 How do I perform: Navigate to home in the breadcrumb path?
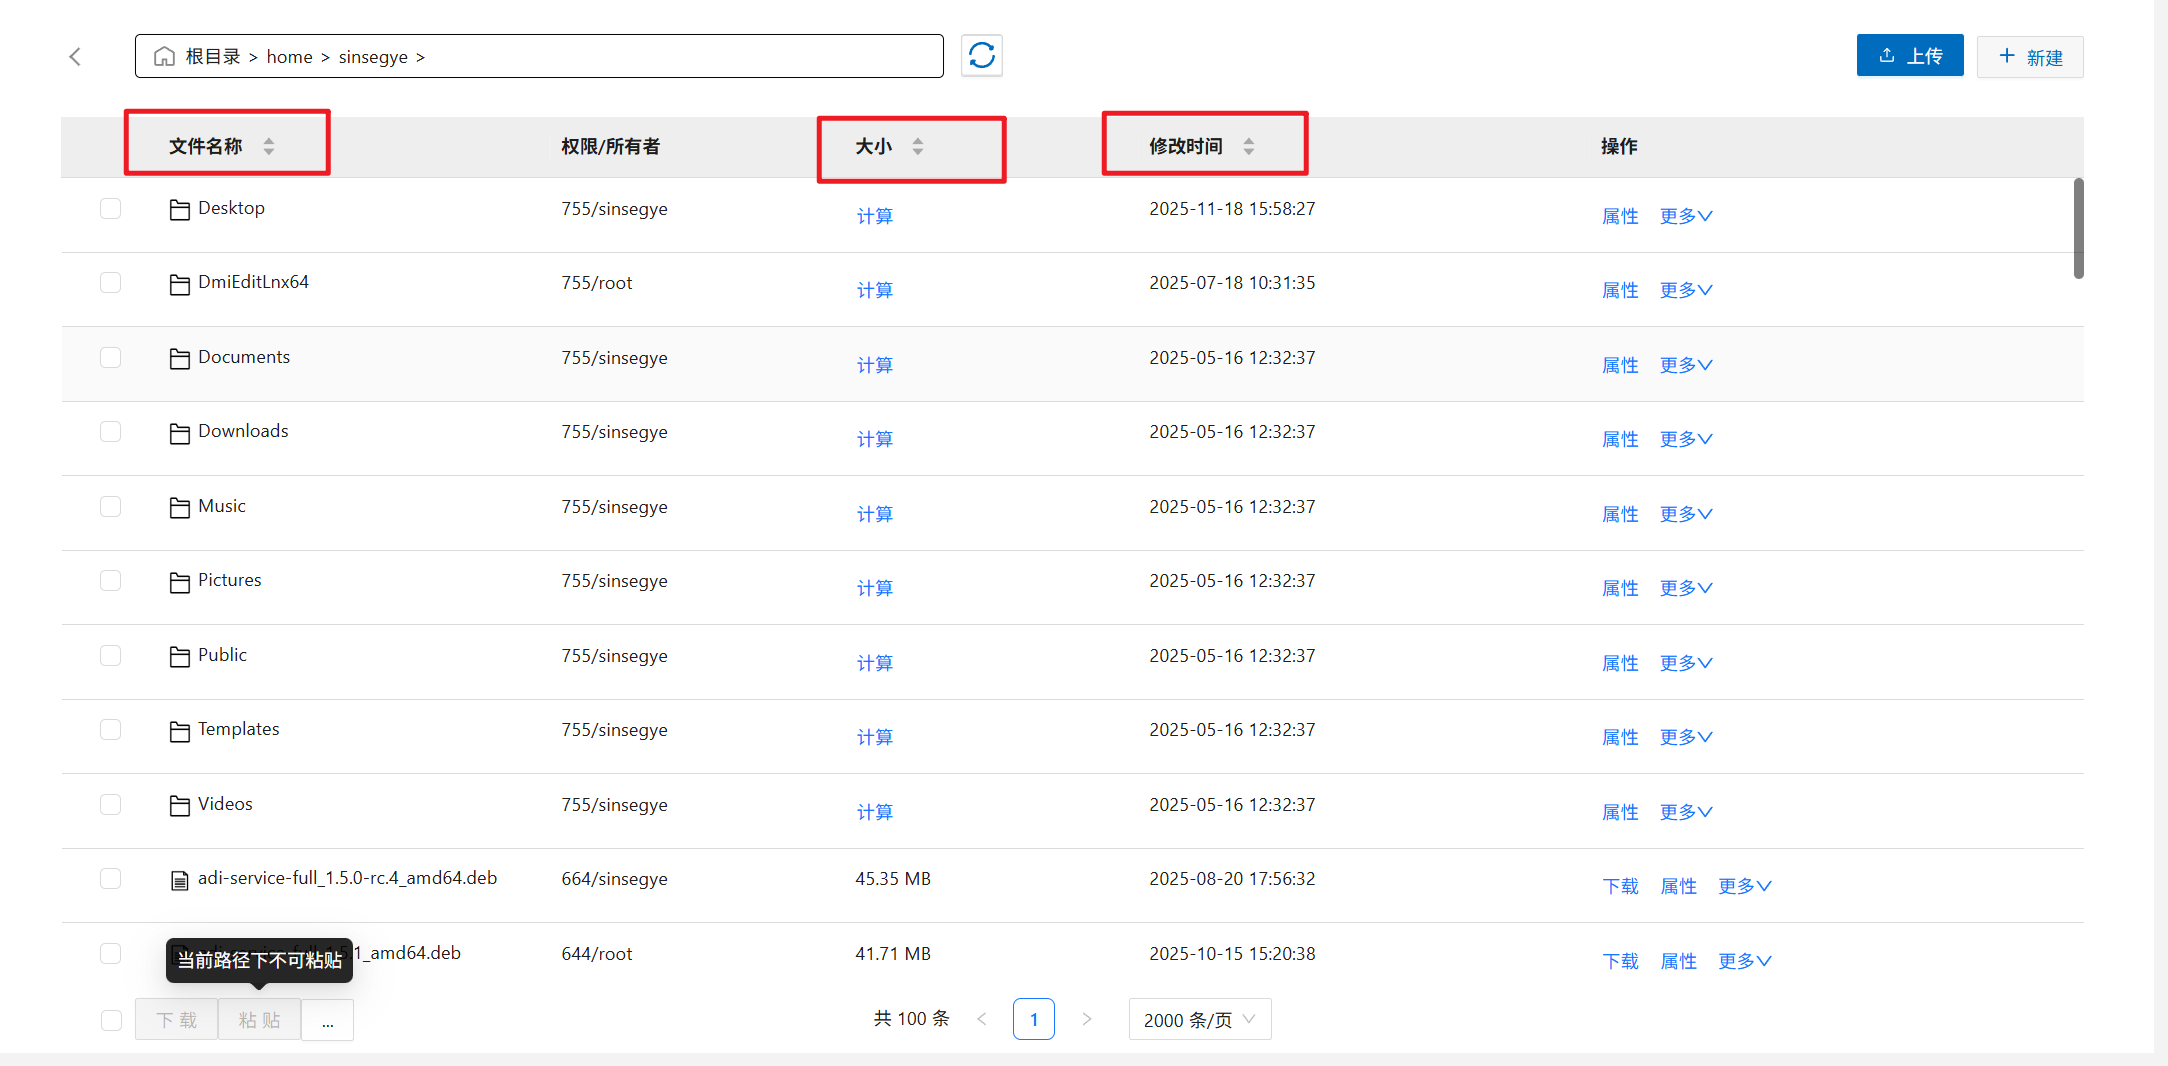(x=289, y=57)
